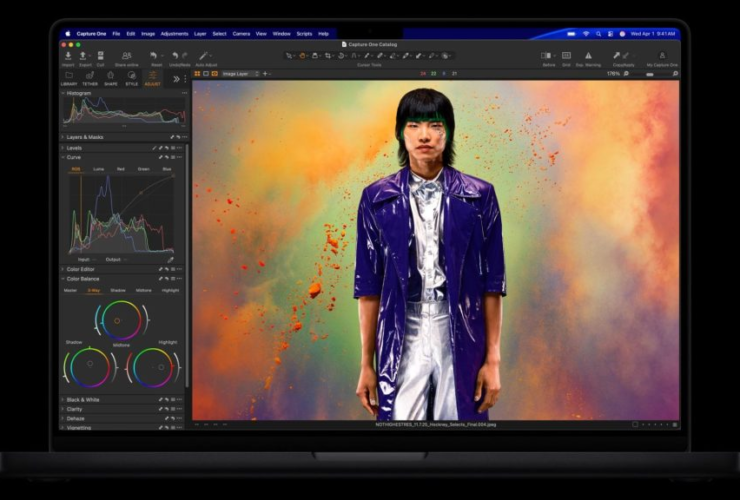Toggle the Before comparison view
Screen dimensions: 740x500
coord(548,57)
